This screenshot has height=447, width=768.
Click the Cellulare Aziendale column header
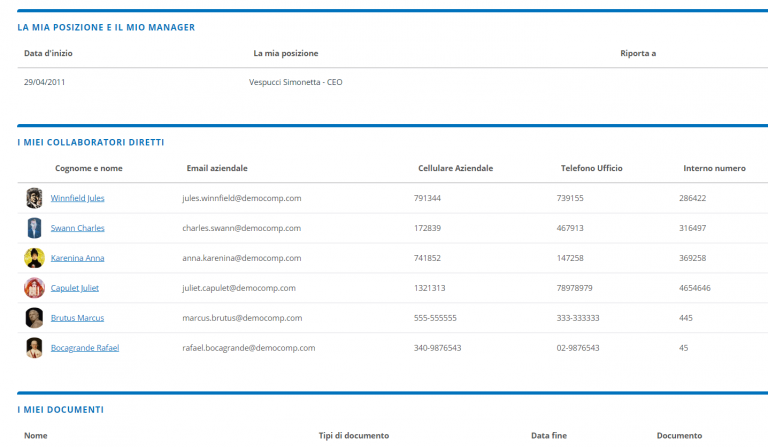click(x=455, y=168)
